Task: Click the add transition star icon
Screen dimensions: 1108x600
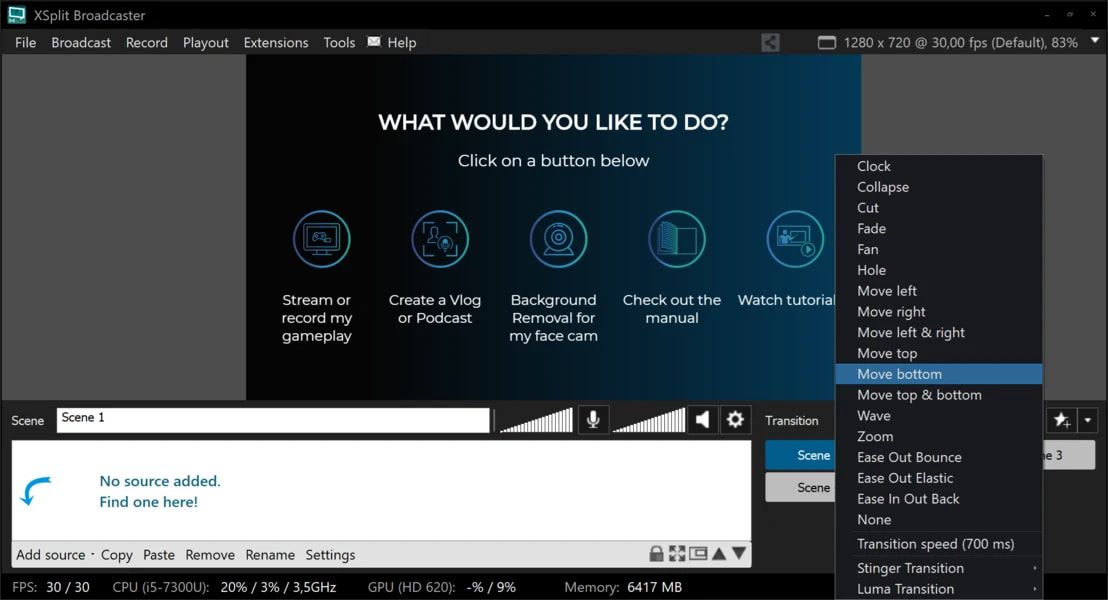Action: (x=1061, y=420)
